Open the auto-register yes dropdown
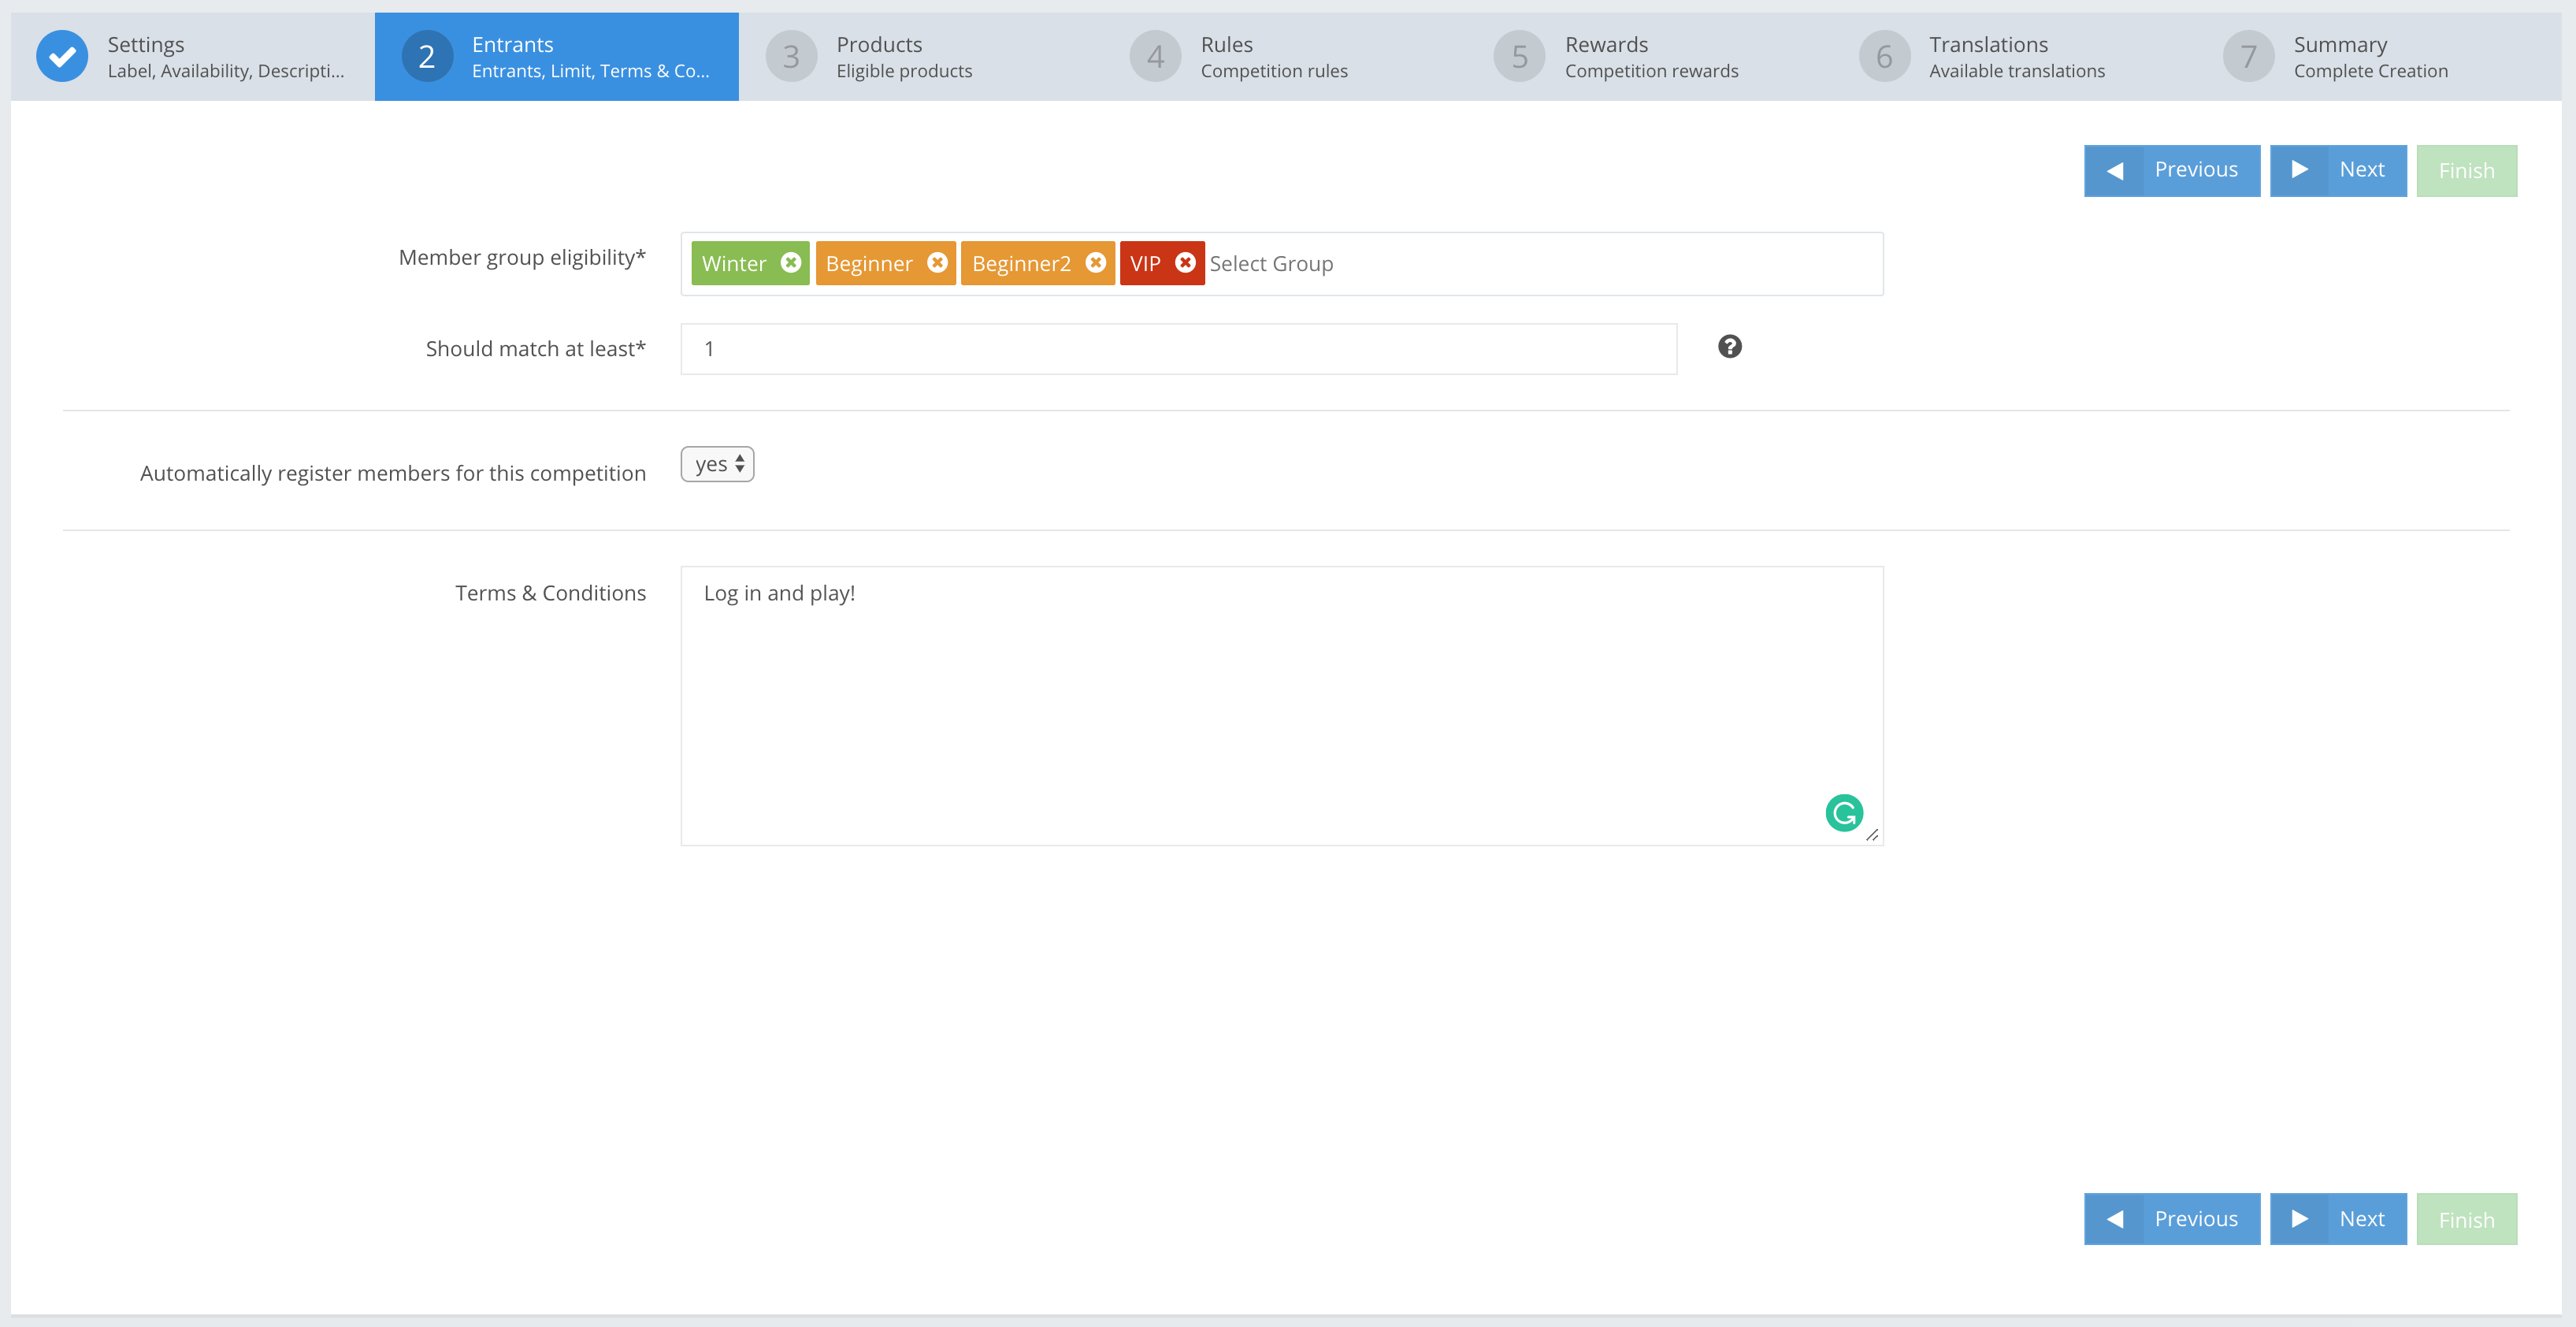The width and height of the screenshot is (2576, 1327). pyautogui.click(x=717, y=464)
